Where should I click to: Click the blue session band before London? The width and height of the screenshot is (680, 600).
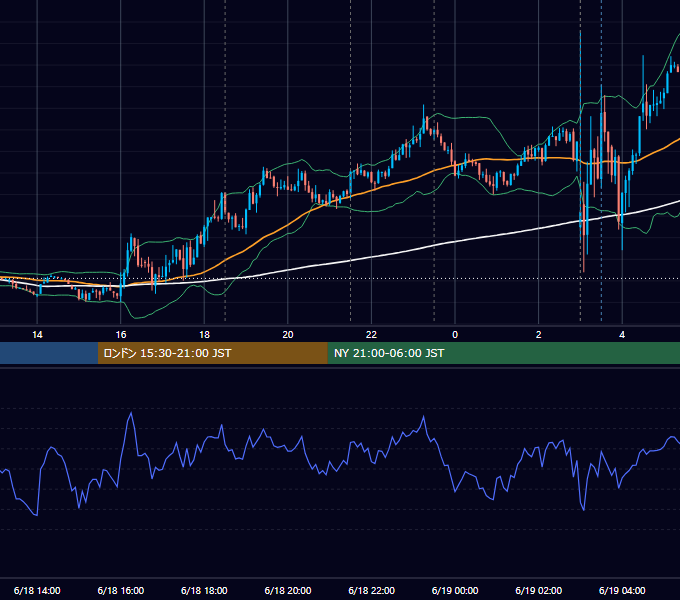(x=49, y=353)
